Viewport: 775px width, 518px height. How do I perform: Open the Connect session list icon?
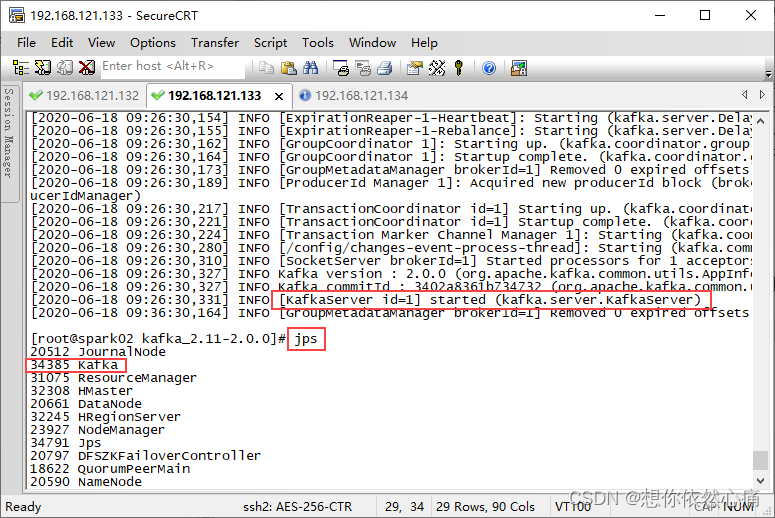[x=21, y=68]
